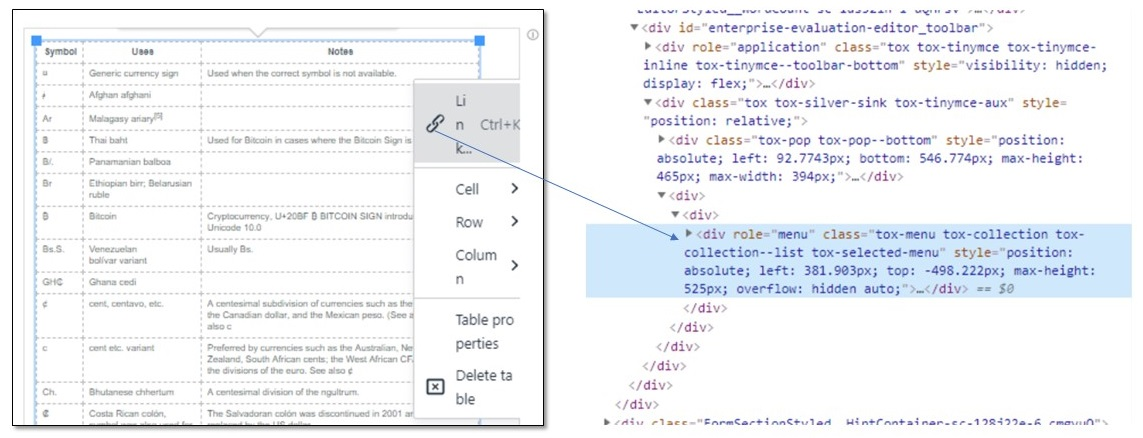Click the "Panamanian balboa" table cell
This screenshot has height=438, width=1143.
tap(142, 161)
